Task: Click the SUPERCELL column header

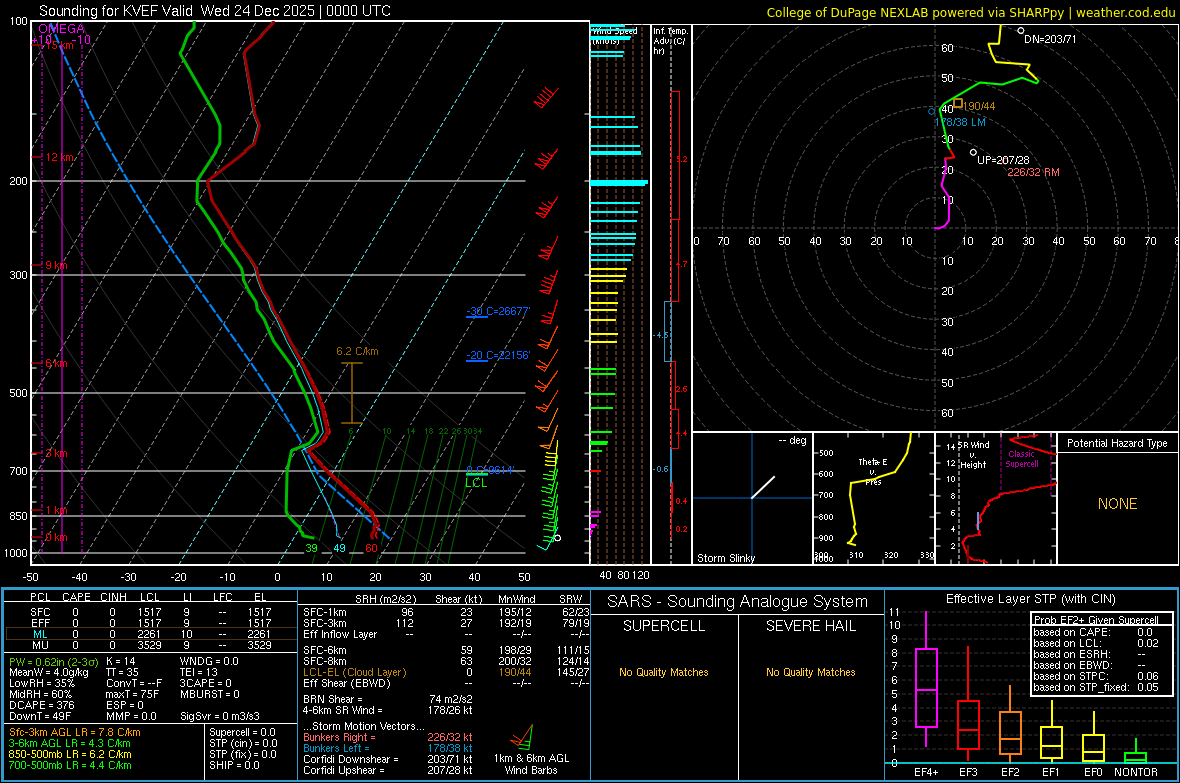Action: coord(664,626)
